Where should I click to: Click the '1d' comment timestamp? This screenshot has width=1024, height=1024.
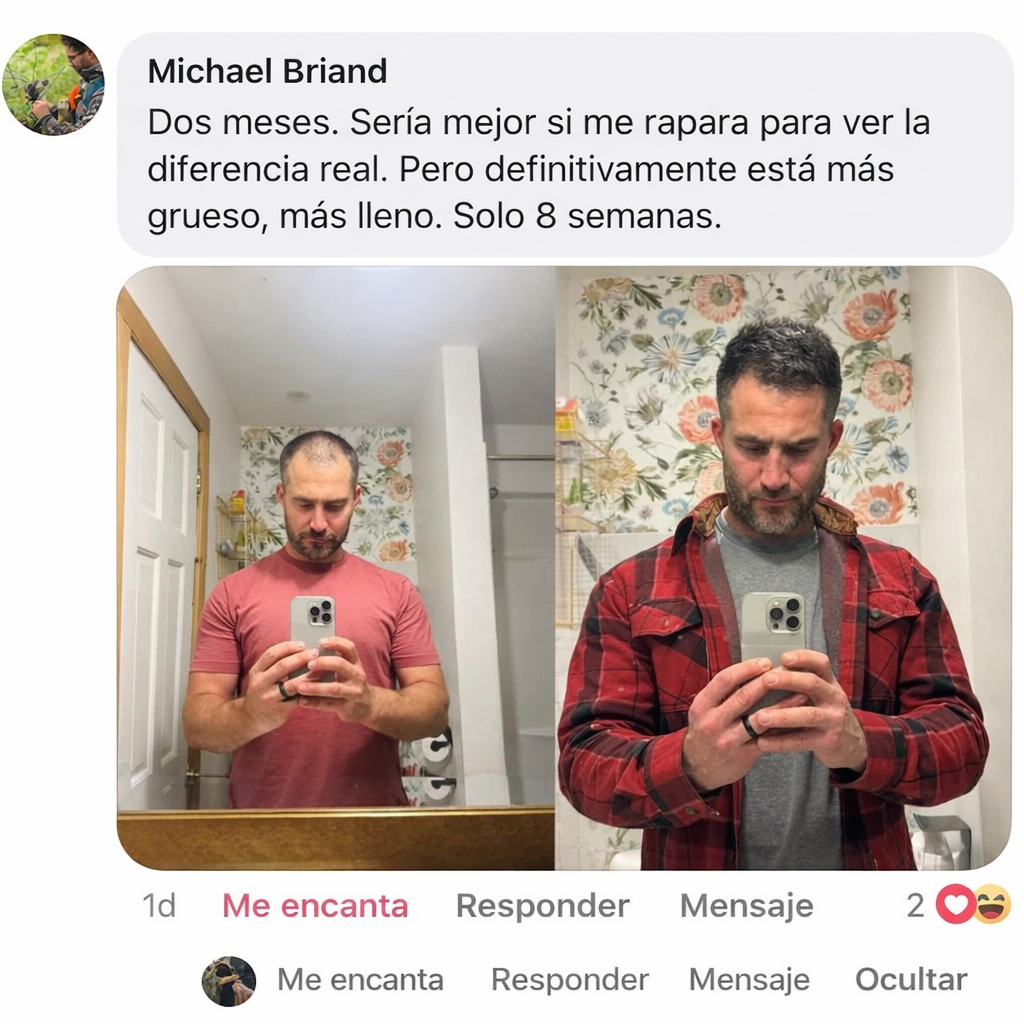159,906
